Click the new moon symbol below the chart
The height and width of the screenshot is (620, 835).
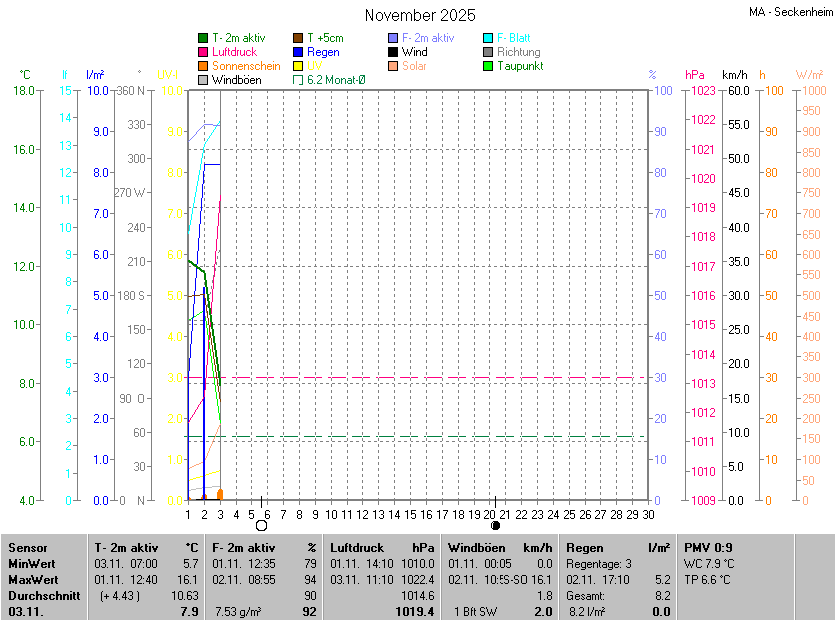point(496,525)
